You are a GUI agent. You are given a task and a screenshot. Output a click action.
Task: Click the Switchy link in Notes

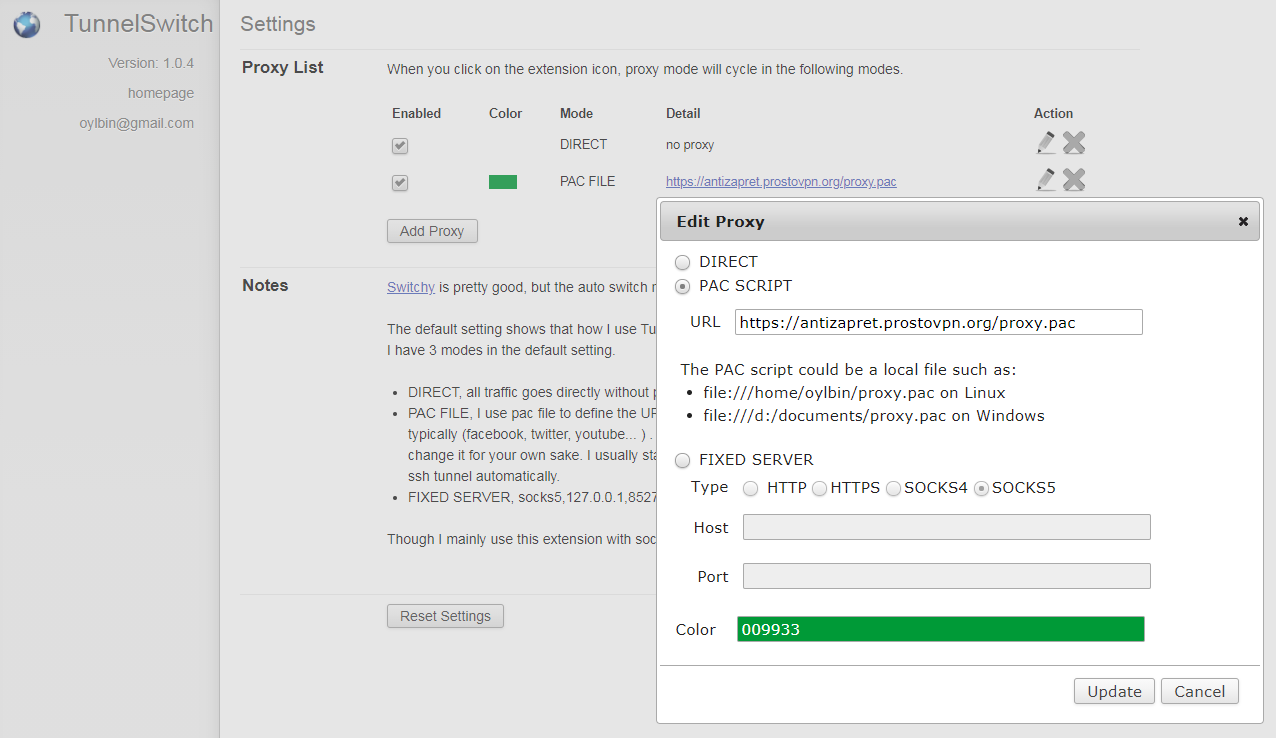(410, 287)
